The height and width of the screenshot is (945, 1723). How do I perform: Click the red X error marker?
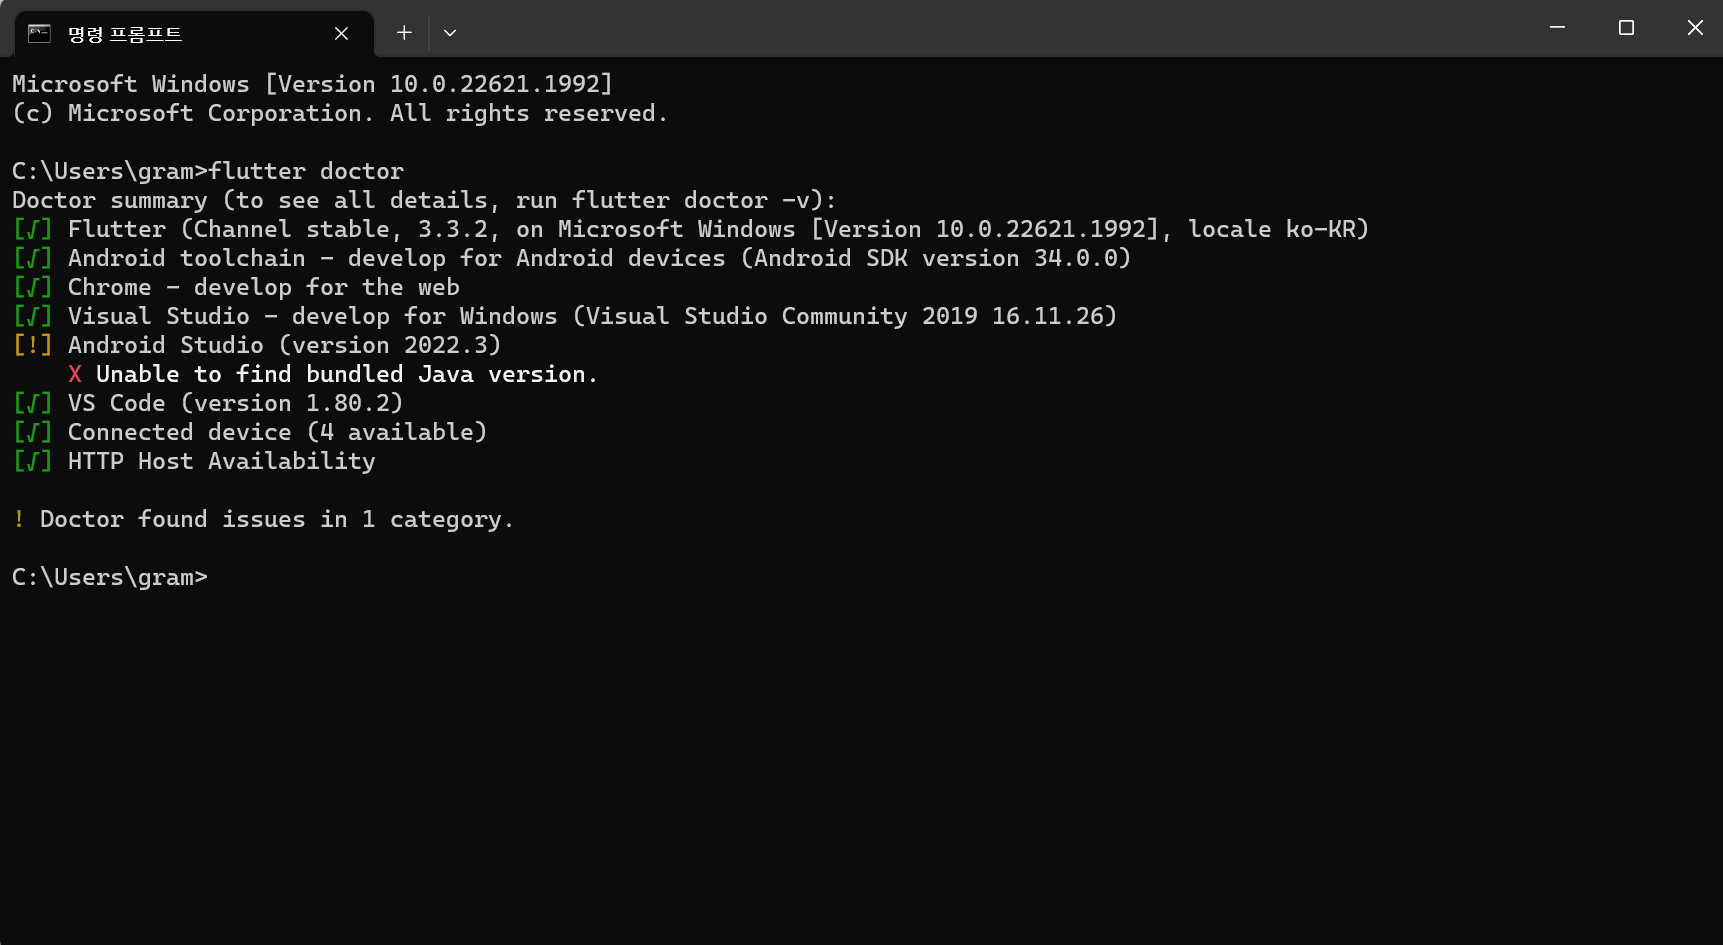(x=75, y=374)
